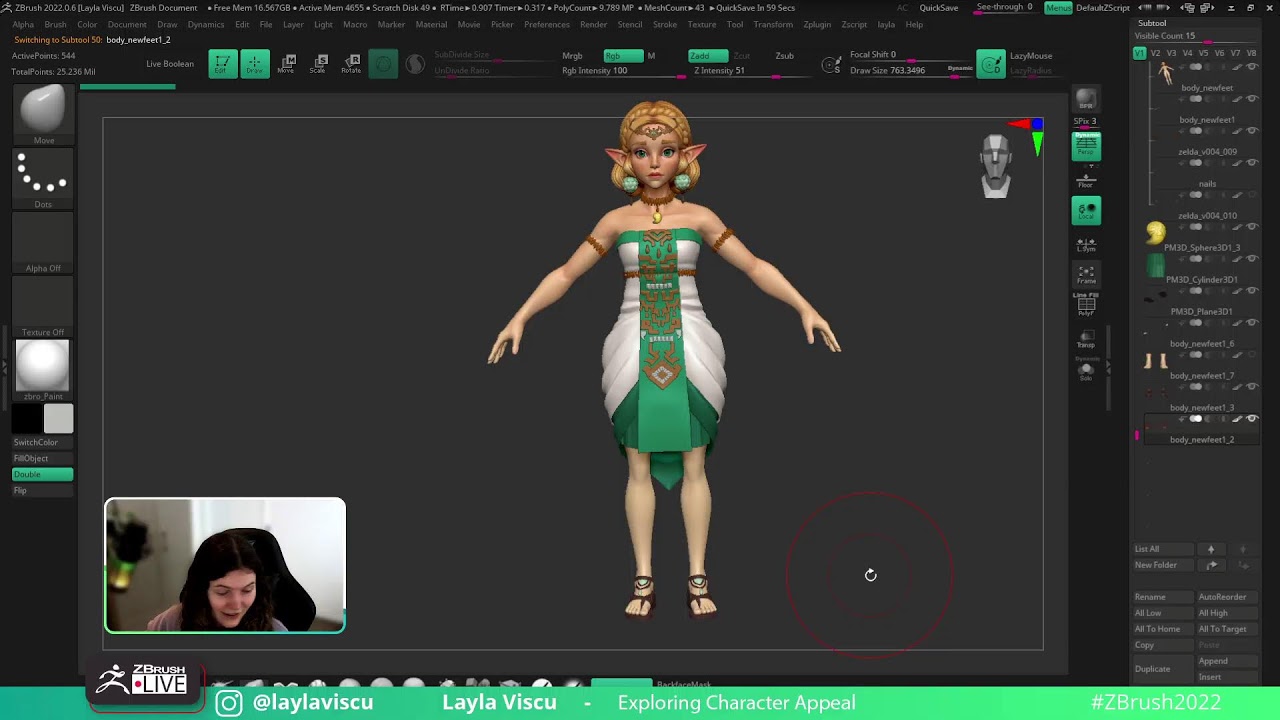Activate the Draw mode button

point(255,64)
